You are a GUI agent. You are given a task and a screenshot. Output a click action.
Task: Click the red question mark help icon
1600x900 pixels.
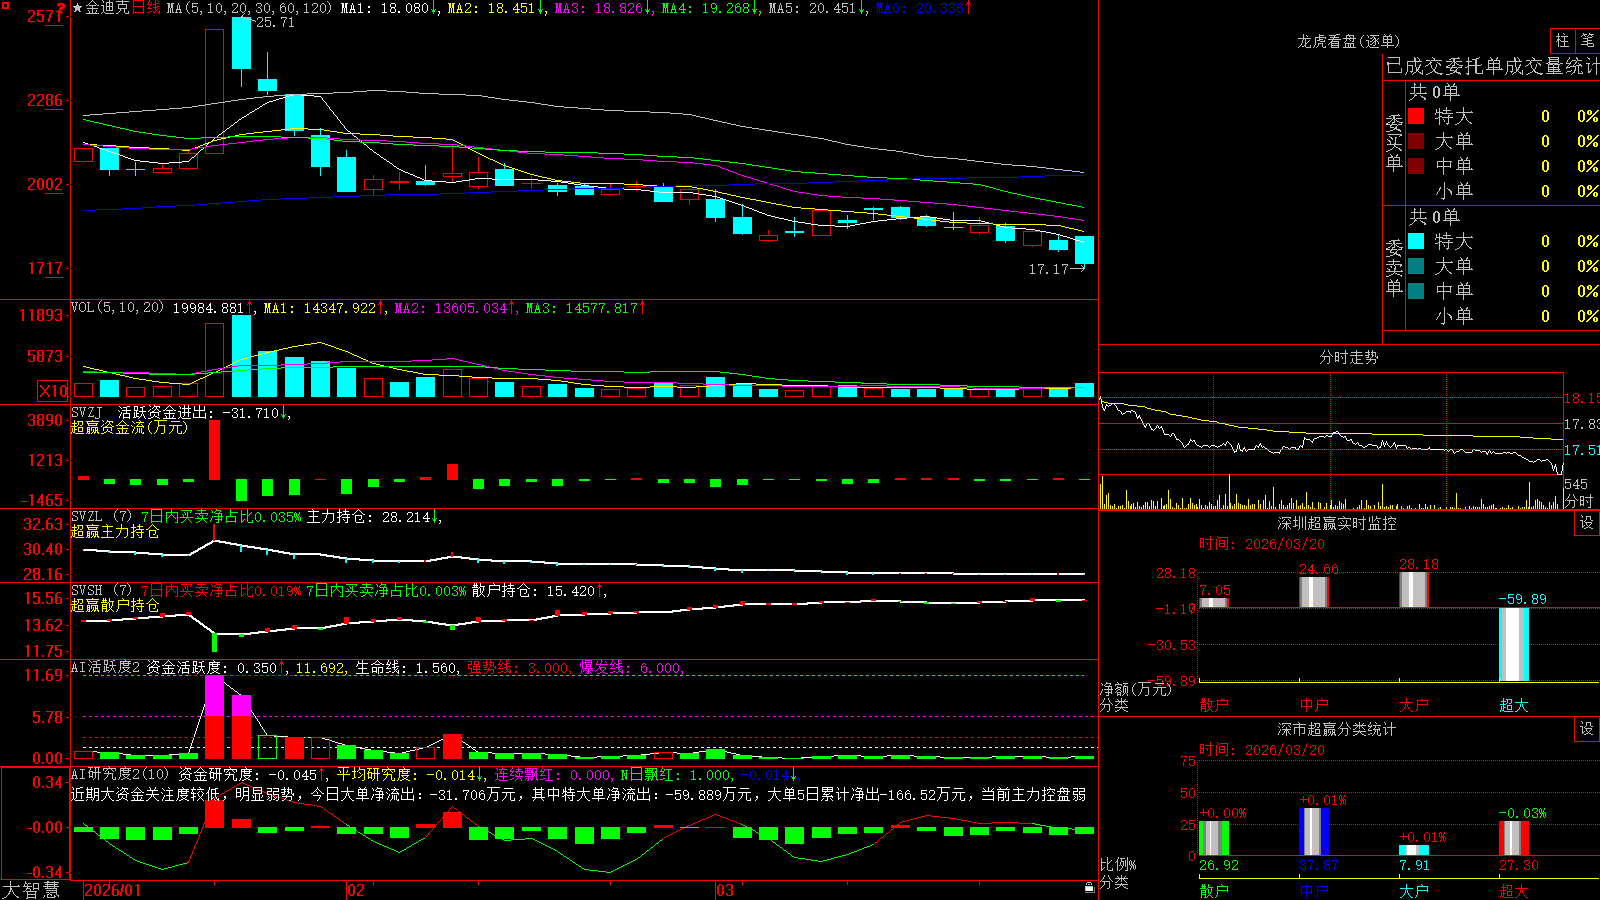62,8
